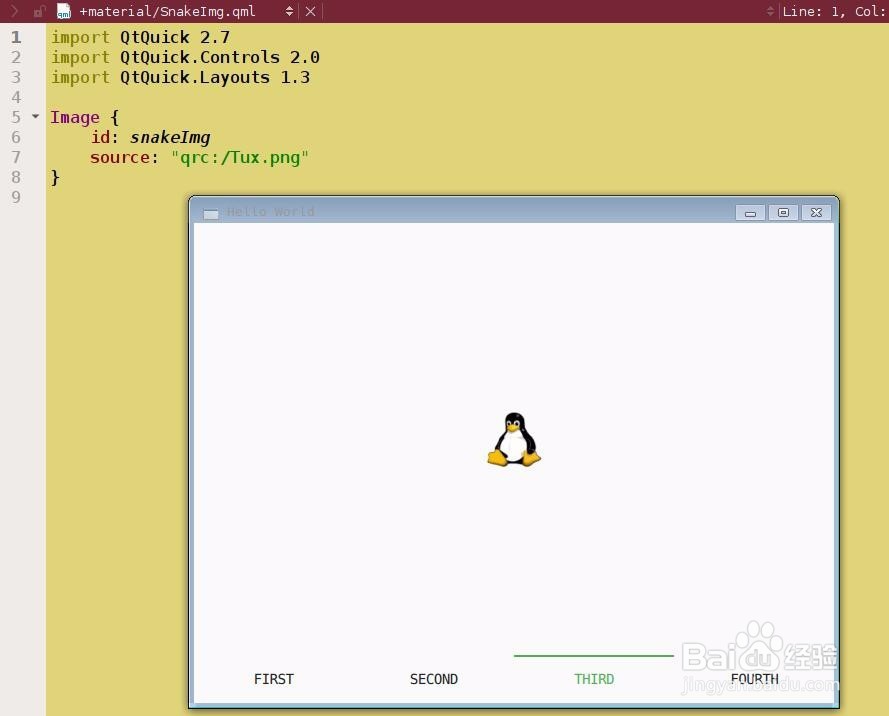This screenshot has width=889, height=716.
Task: Open the symbol selector arrows near Line indicator
Action: (x=769, y=11)
